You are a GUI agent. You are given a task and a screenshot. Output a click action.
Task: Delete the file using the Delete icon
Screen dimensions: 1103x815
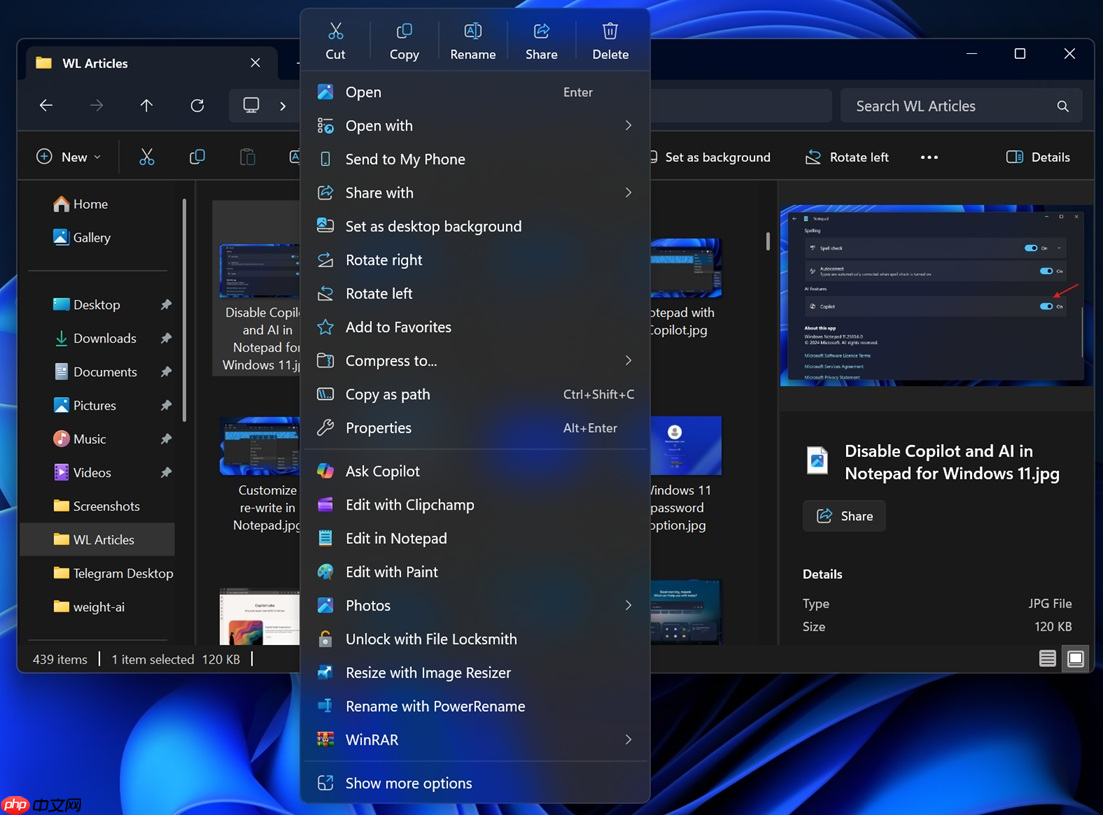pos(610,39)
